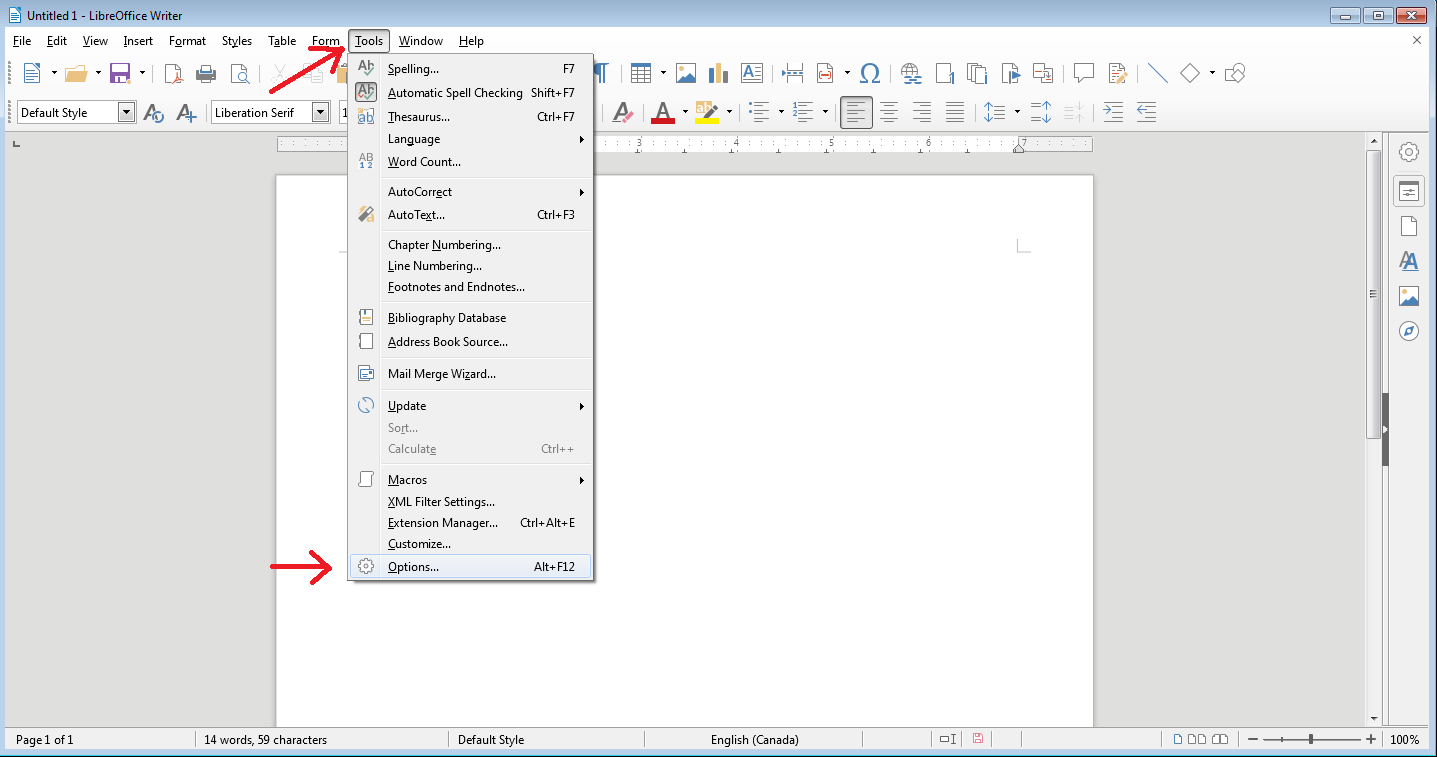Image resolution: width=1437 pixels, height=757 pixels.
Task: Increase indent of the paragraph
Action: 1113,113
